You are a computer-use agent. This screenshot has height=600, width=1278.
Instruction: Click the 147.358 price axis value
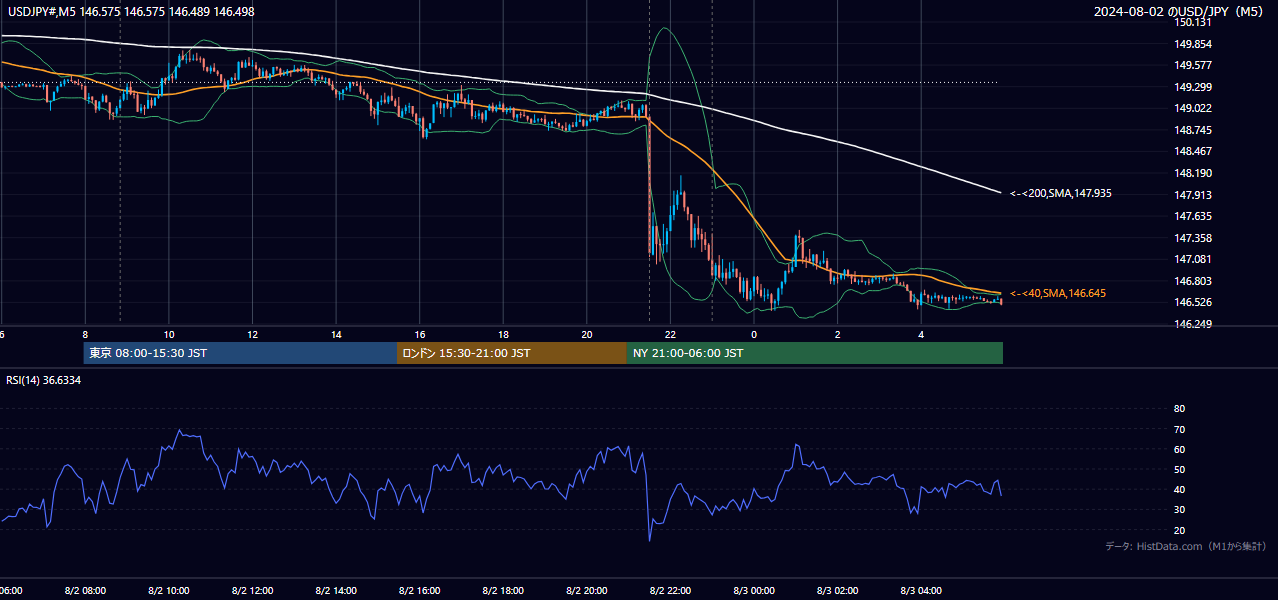click(1192, 238)
